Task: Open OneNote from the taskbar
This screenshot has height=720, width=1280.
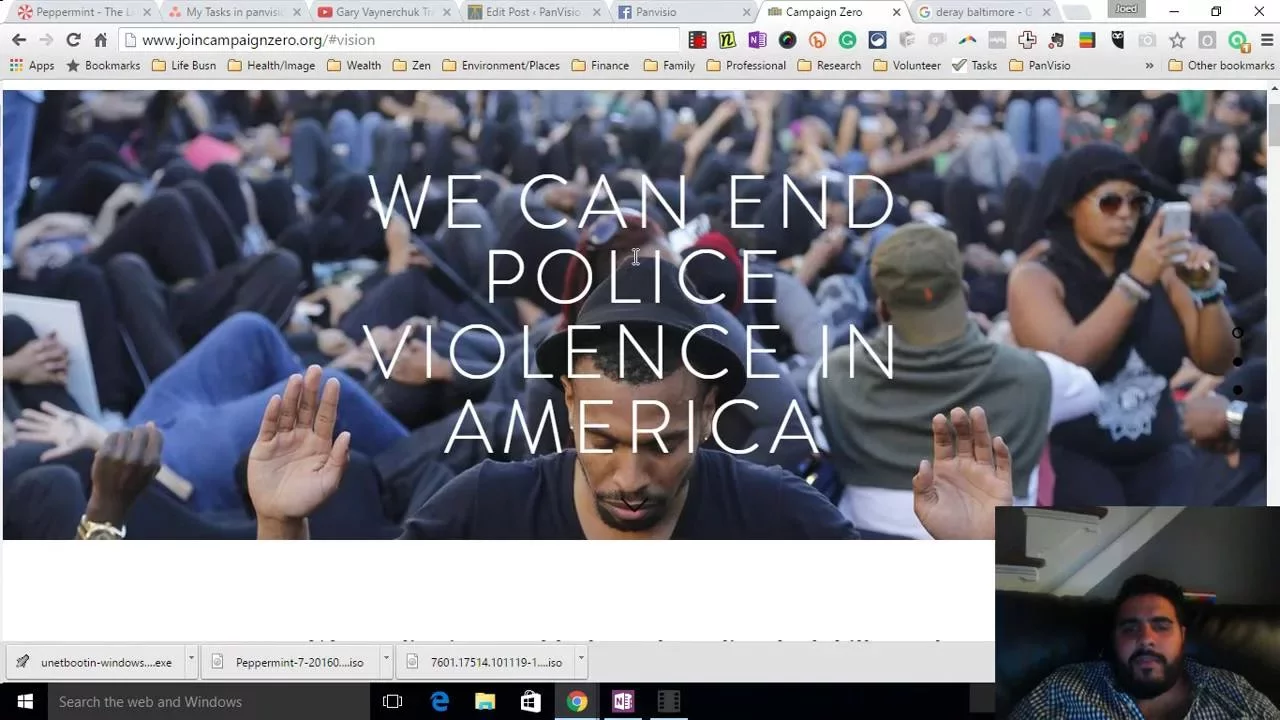Action: click(x=623, y=702)
